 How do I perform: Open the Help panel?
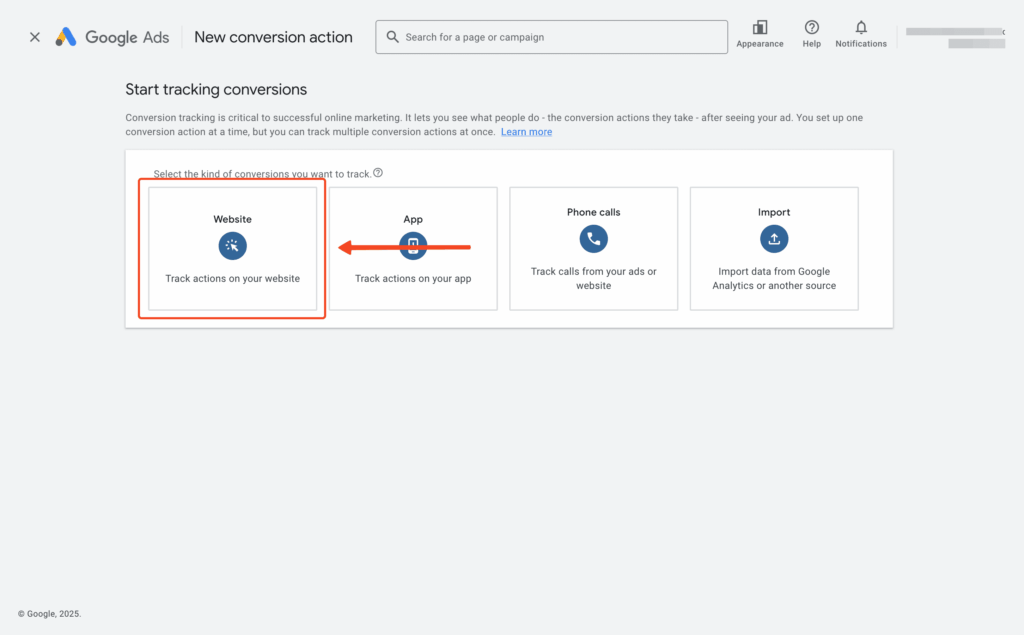pos(811,32)
